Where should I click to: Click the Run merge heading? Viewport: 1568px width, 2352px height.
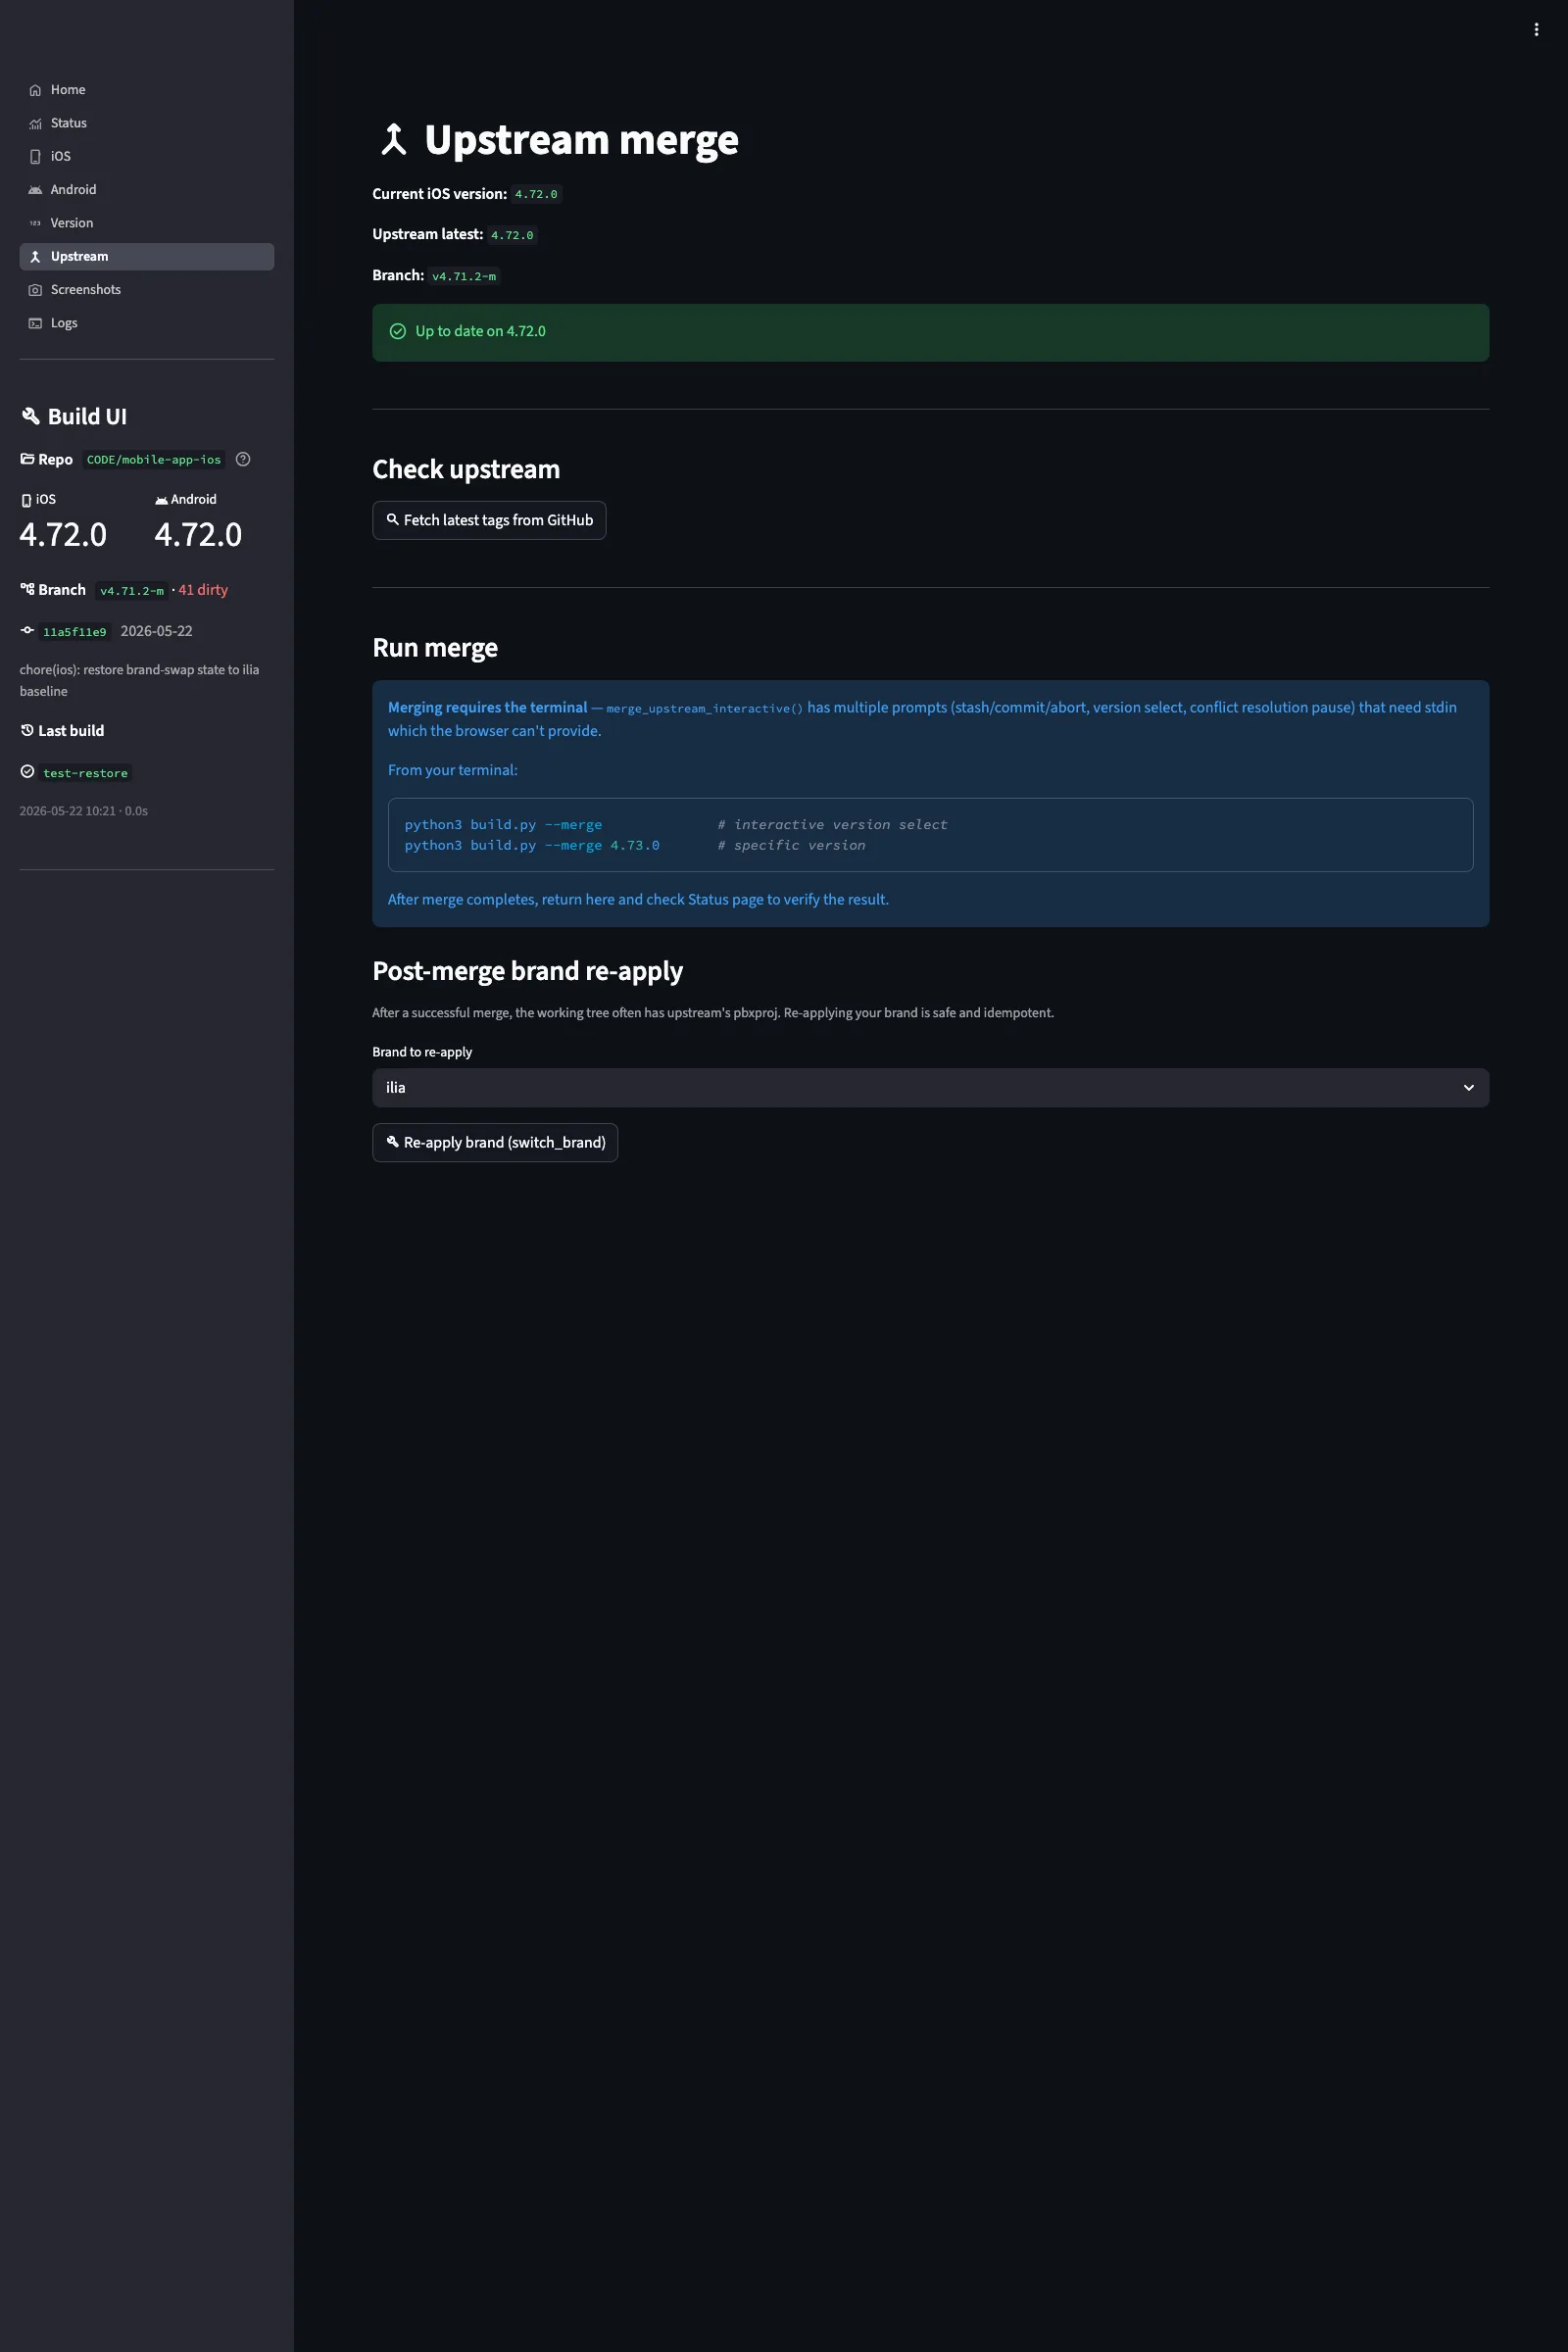click(x=435, y=648)
